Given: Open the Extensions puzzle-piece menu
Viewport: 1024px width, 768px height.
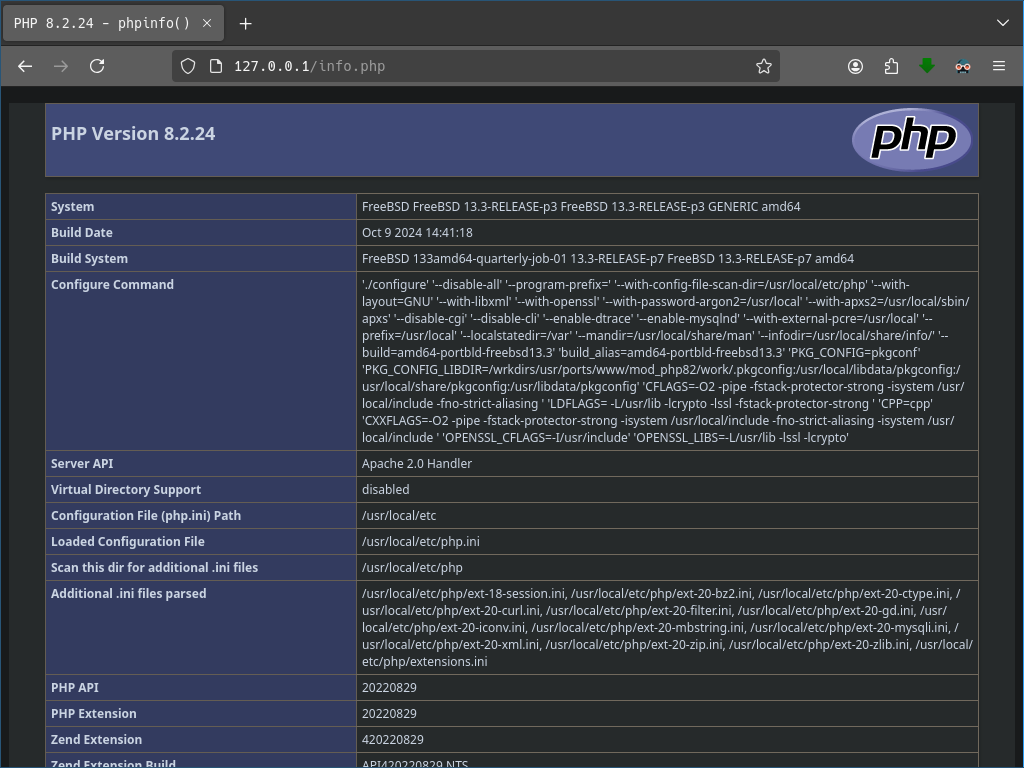Looking at the screenshot, I should [891, 66].
